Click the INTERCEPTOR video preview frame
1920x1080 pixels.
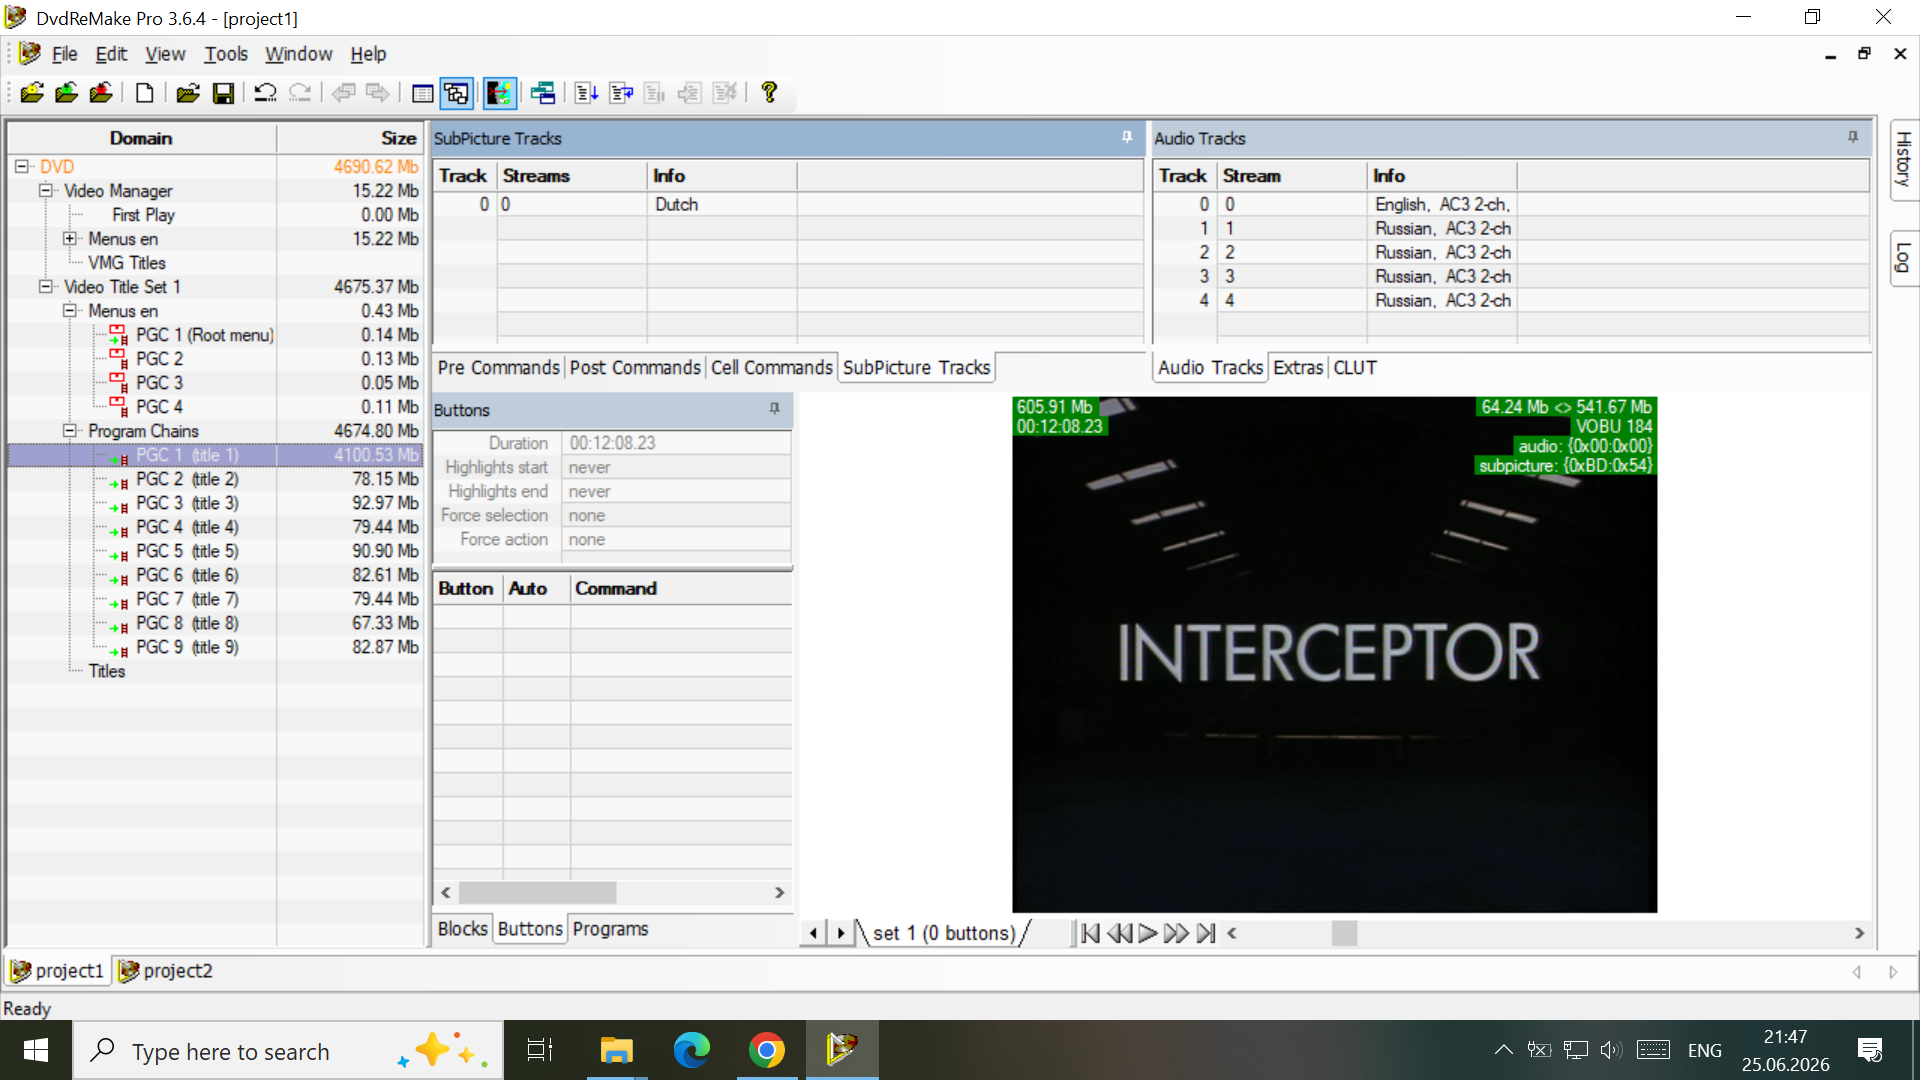pos(1334,655)
